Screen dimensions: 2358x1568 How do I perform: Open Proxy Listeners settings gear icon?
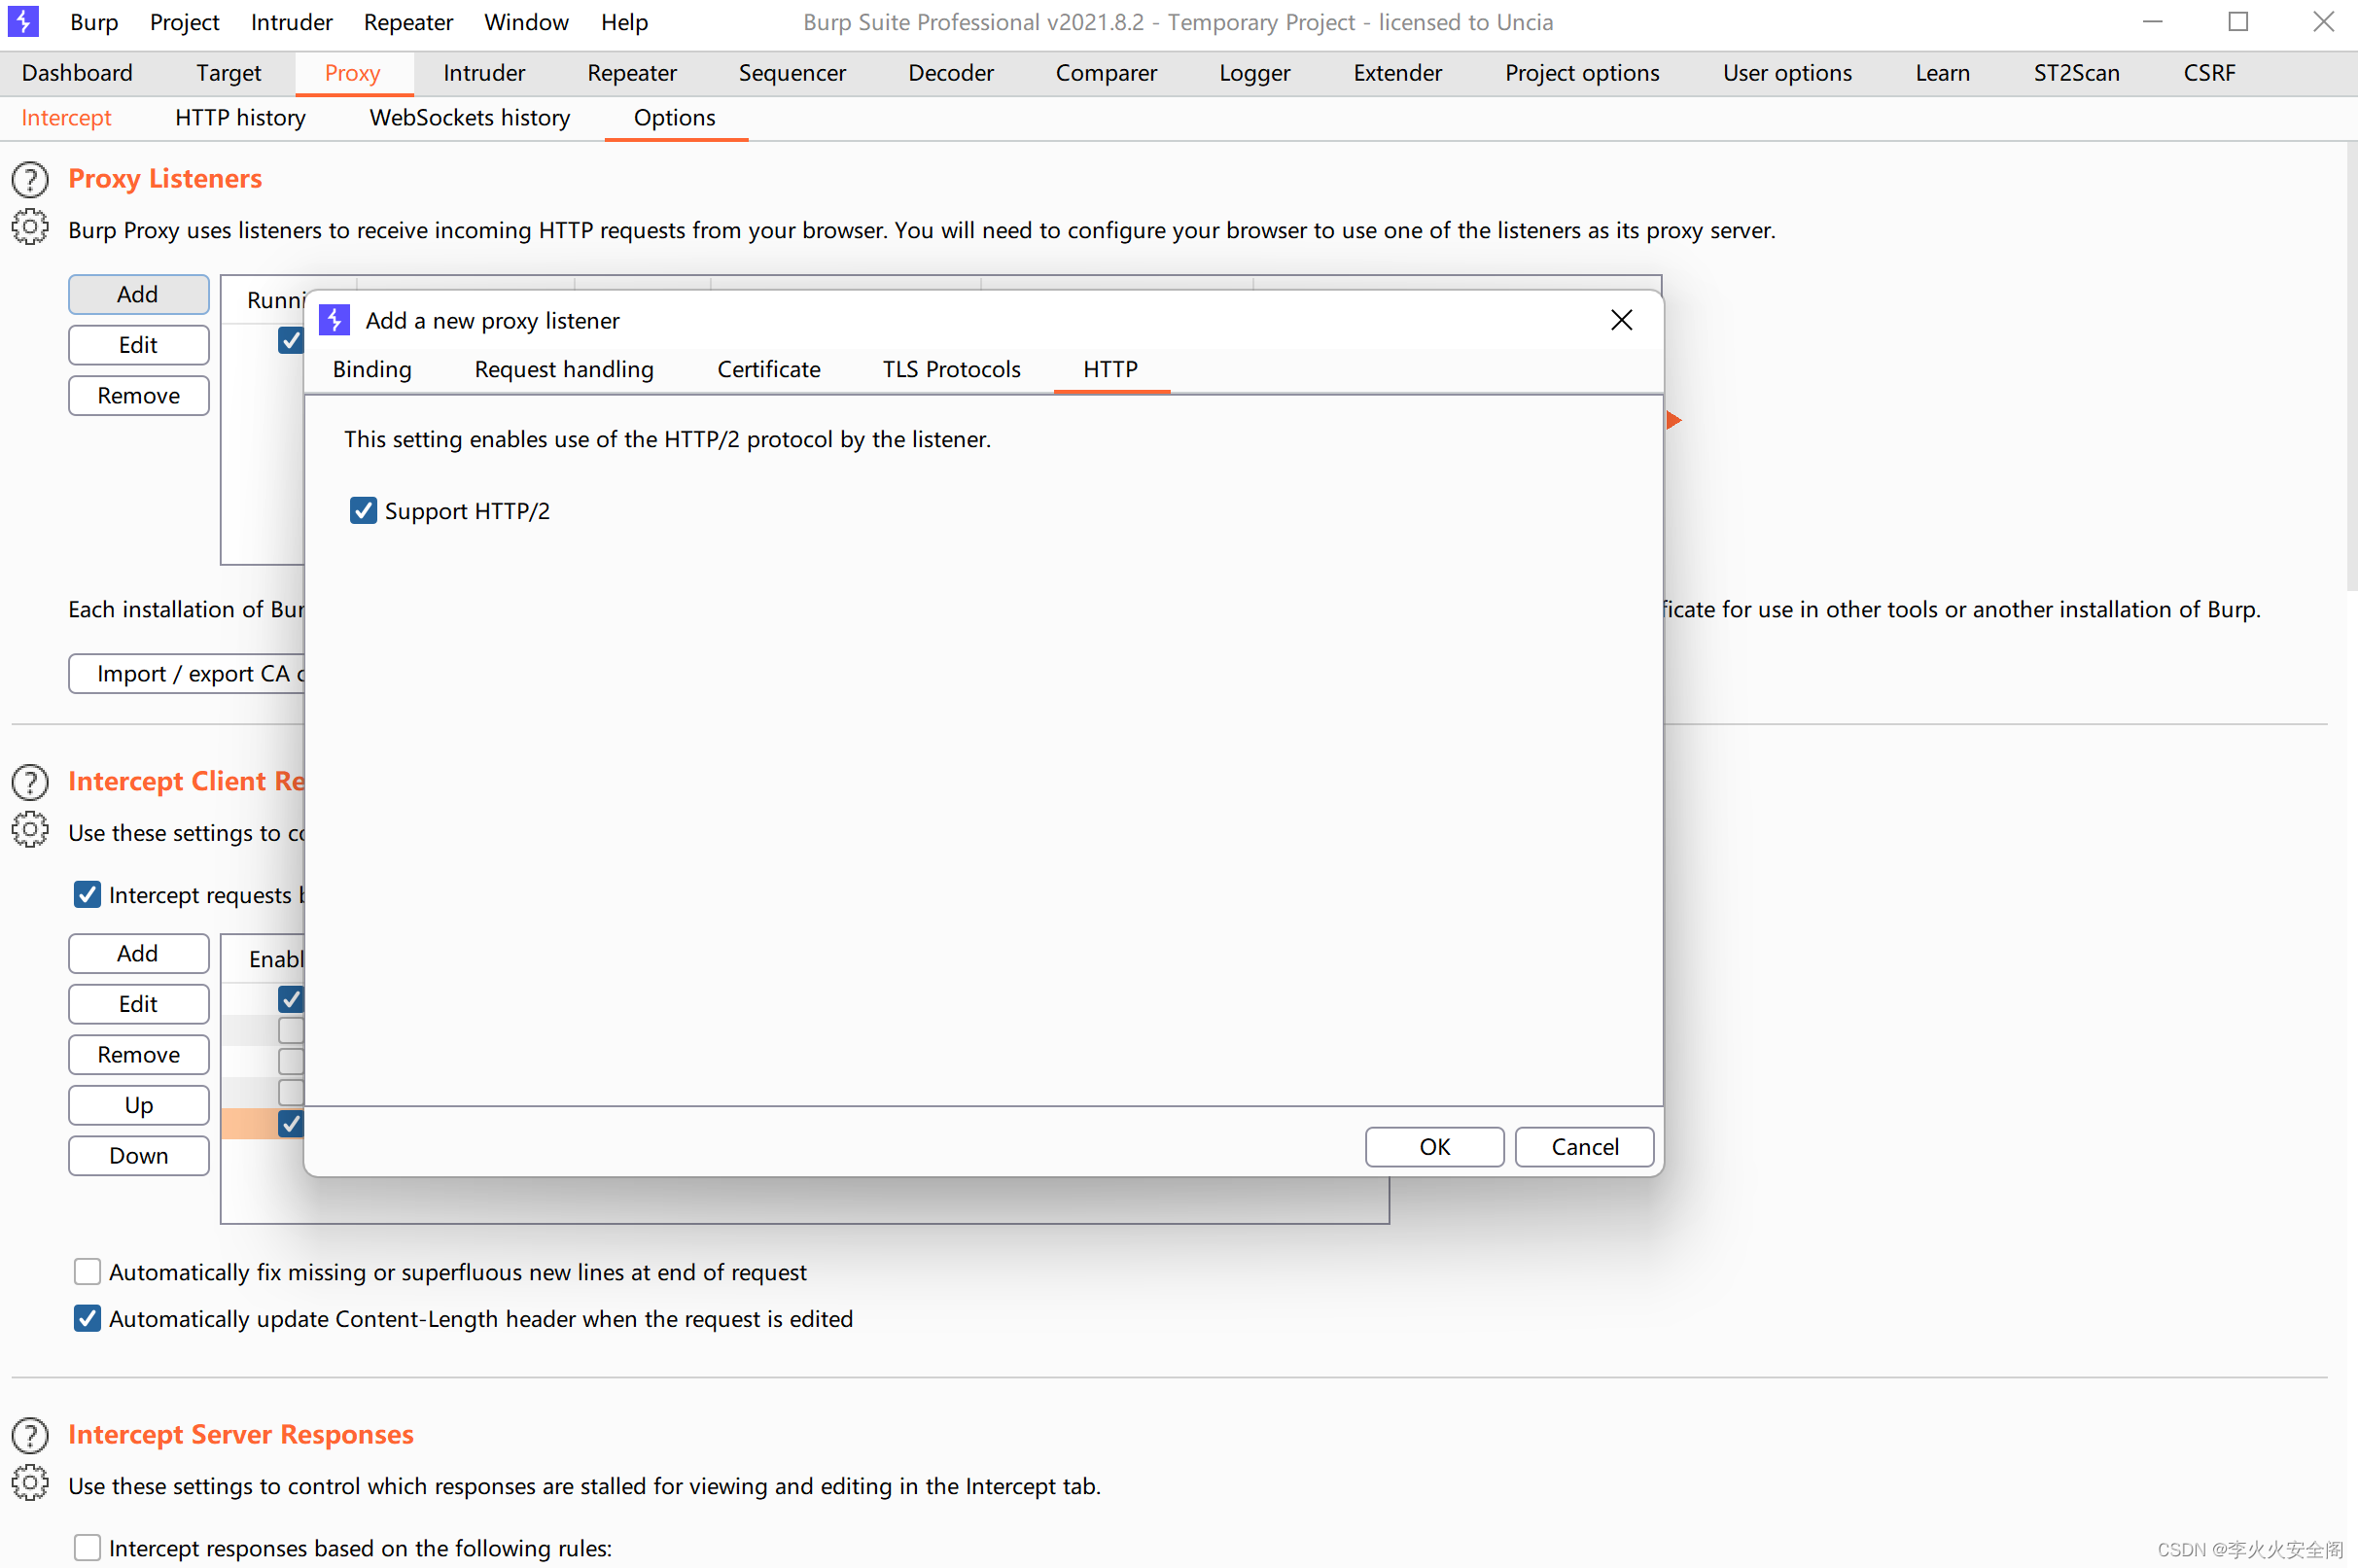pos(30,228)
